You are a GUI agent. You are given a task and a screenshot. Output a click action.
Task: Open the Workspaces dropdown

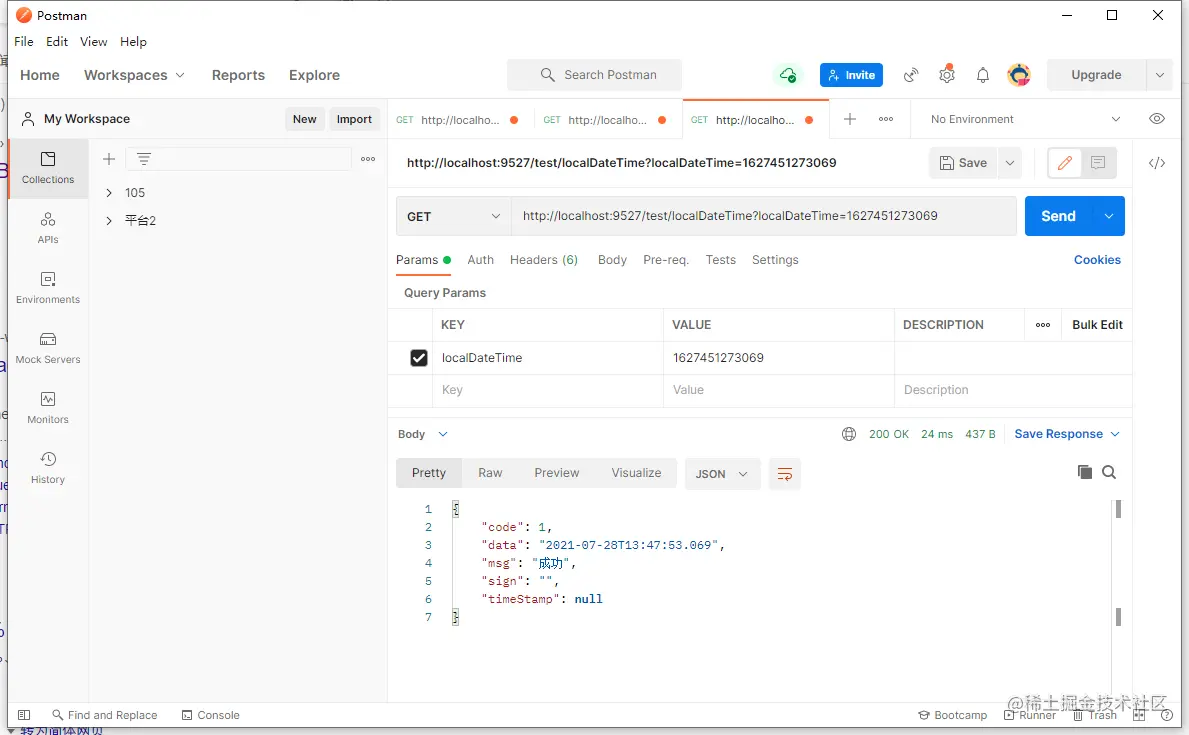tap(134, 75)
